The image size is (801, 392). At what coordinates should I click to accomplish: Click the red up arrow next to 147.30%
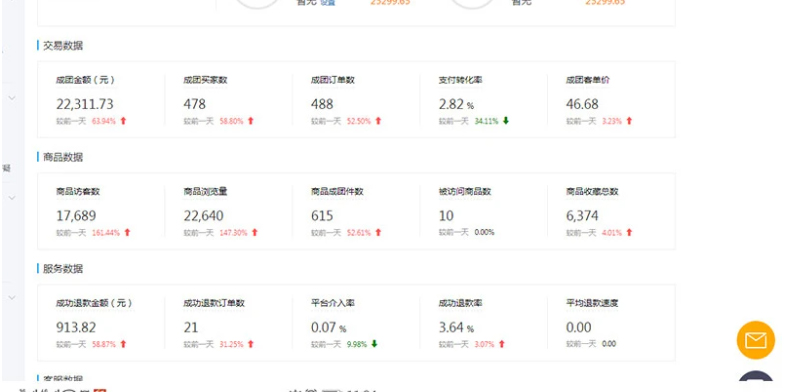(254, 233)
